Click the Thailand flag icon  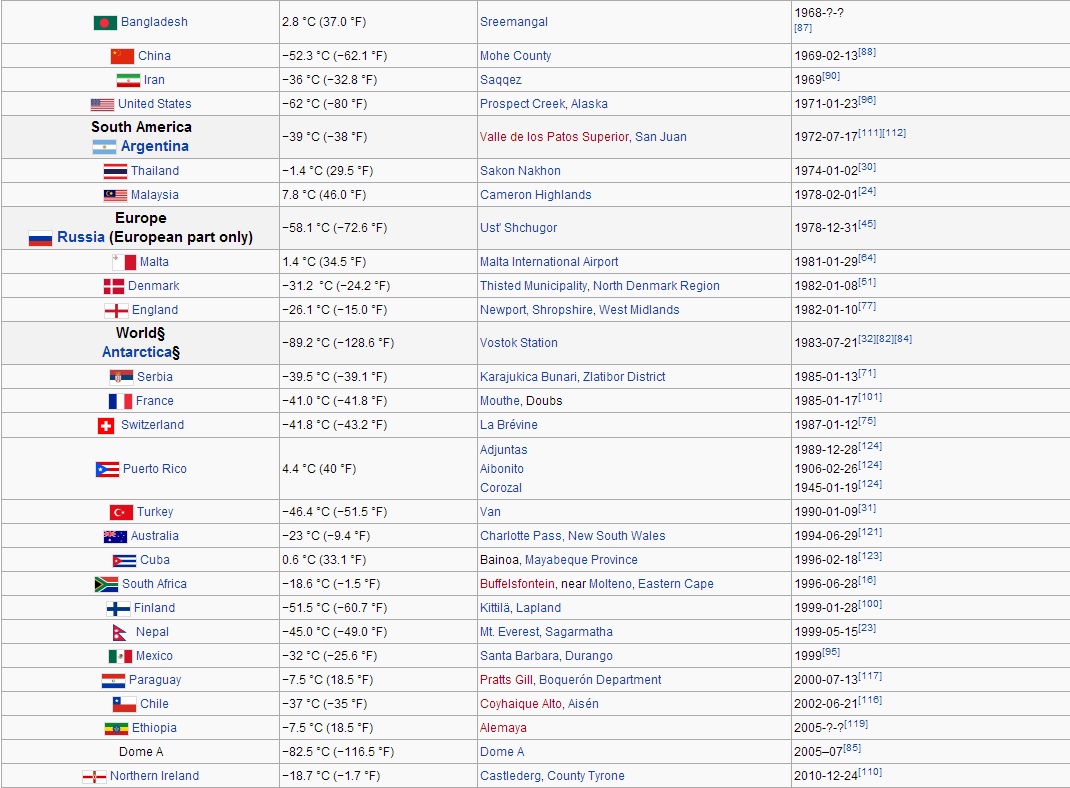point(115,171)
